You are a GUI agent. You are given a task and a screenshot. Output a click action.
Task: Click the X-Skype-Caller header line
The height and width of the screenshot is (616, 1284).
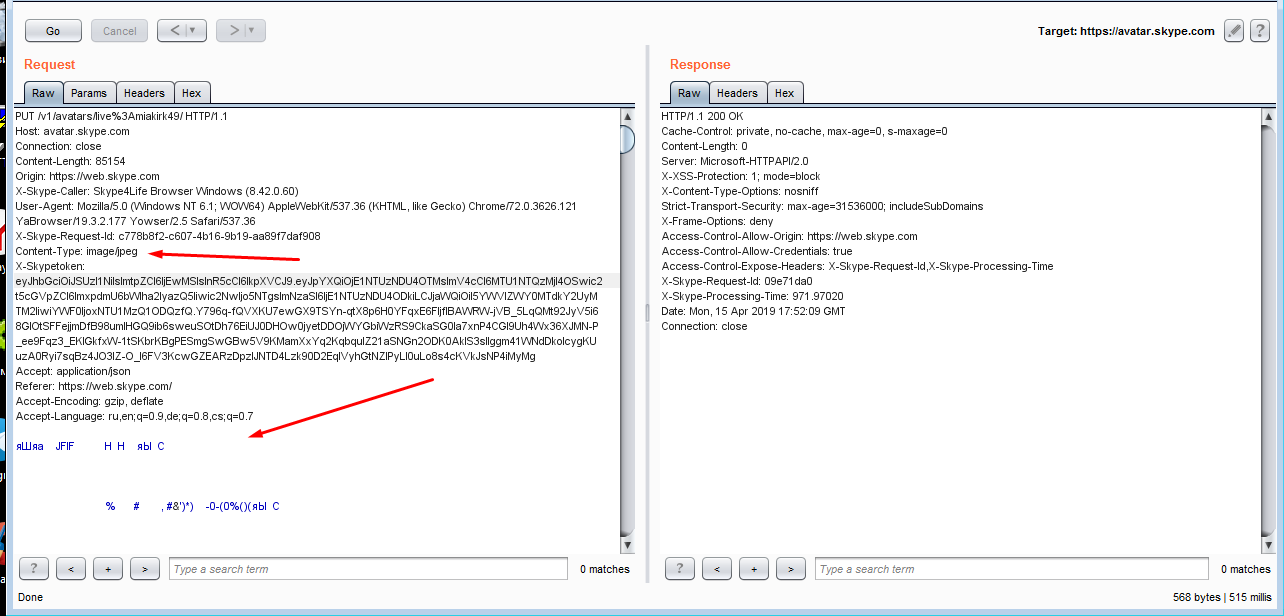pos(157,191)
